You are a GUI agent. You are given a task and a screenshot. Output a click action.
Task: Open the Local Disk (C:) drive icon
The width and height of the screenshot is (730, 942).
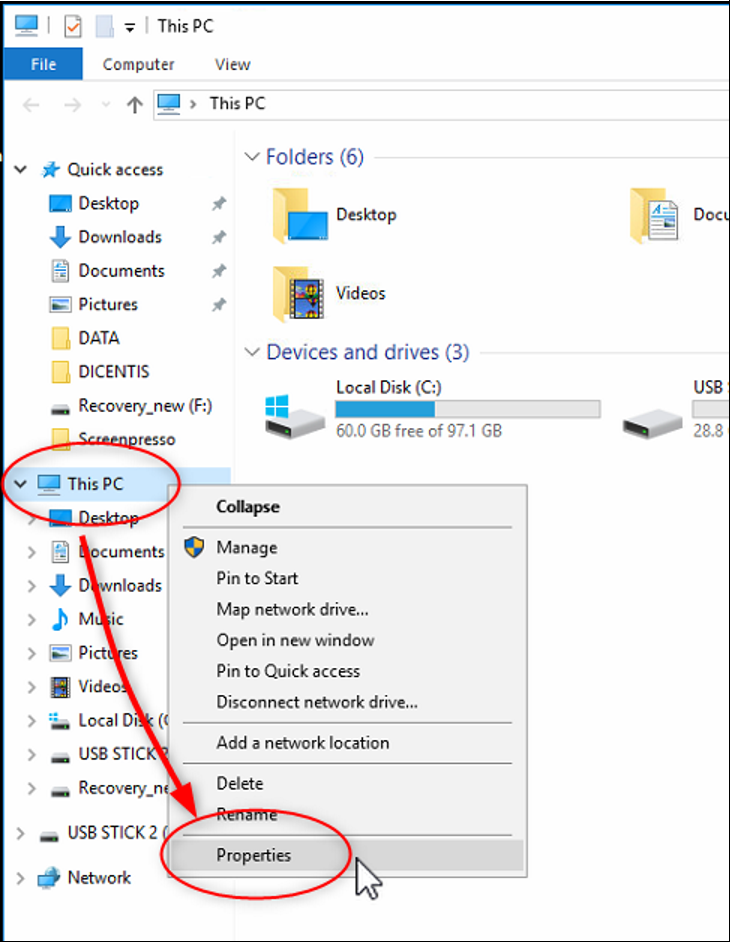pos(294,414)
